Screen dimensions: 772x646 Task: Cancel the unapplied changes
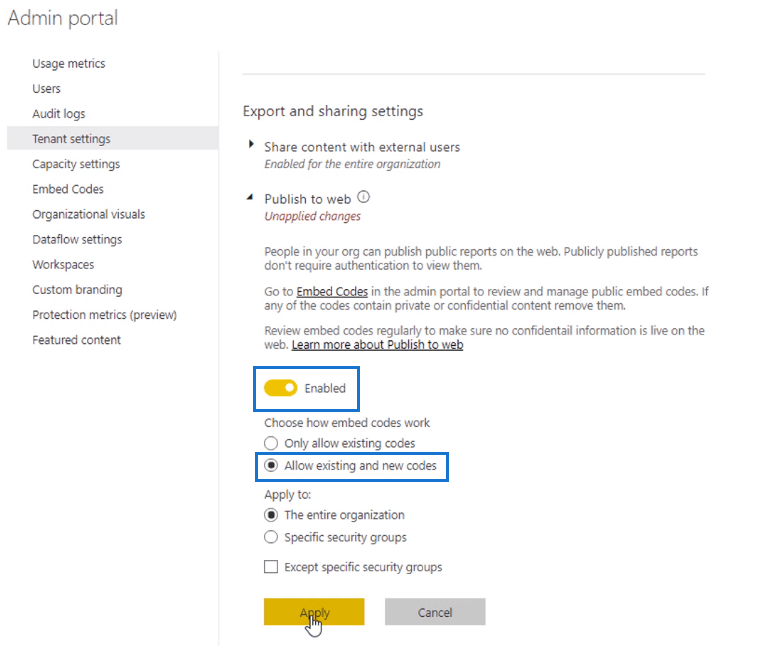pos(435,612)
